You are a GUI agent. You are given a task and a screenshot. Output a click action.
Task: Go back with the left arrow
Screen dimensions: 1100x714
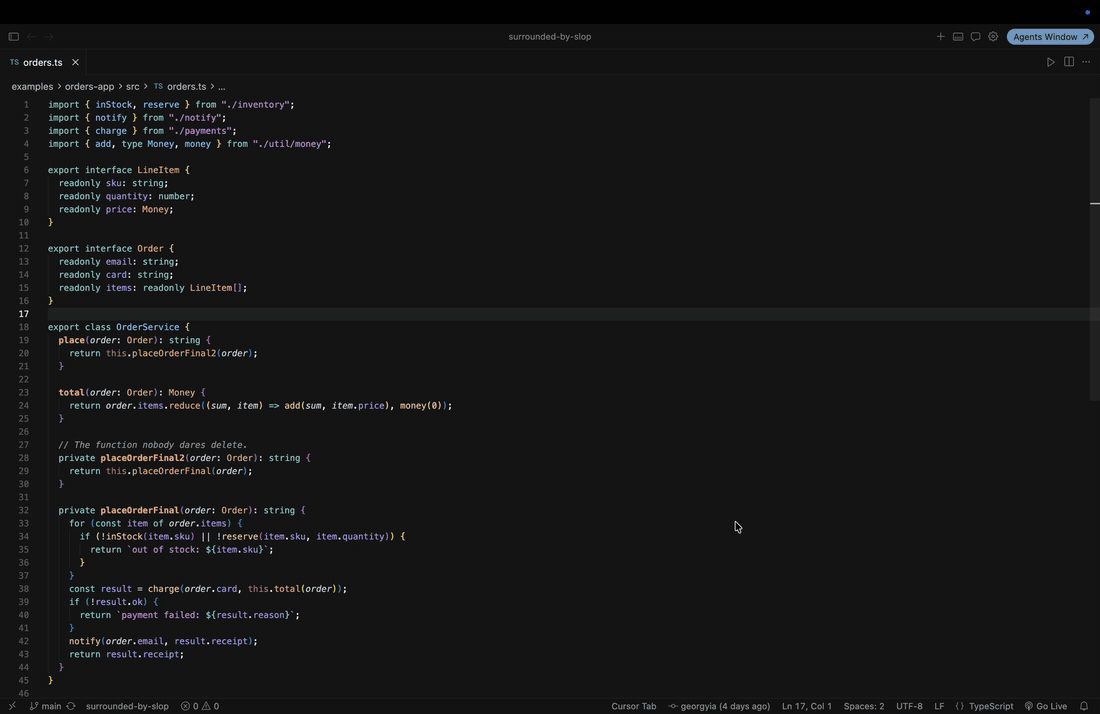[31, 36]
